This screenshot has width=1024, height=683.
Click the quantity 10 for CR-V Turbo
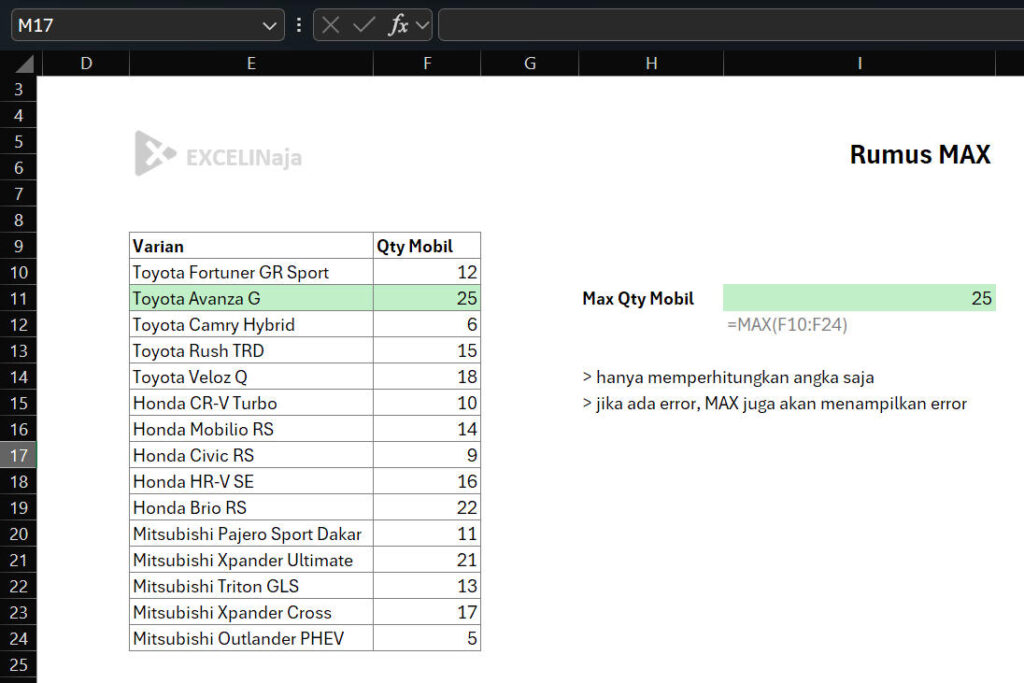coord(427,403)
